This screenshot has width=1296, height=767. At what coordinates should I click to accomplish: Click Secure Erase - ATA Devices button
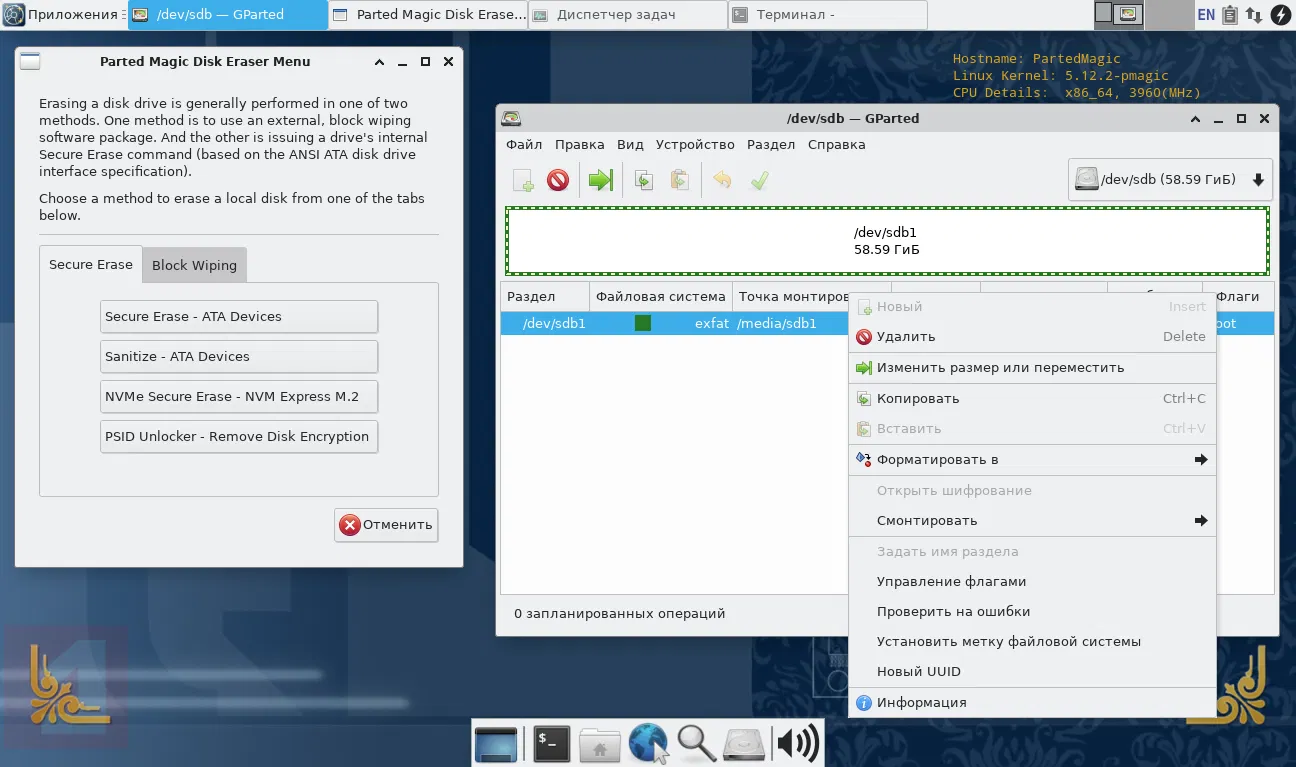pos(239,317)
